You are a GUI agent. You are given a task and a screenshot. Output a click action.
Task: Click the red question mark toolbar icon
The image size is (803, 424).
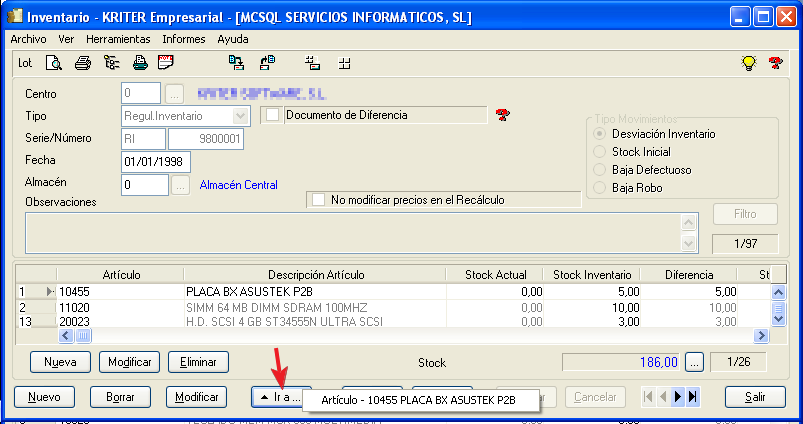(x=775, y=63)
